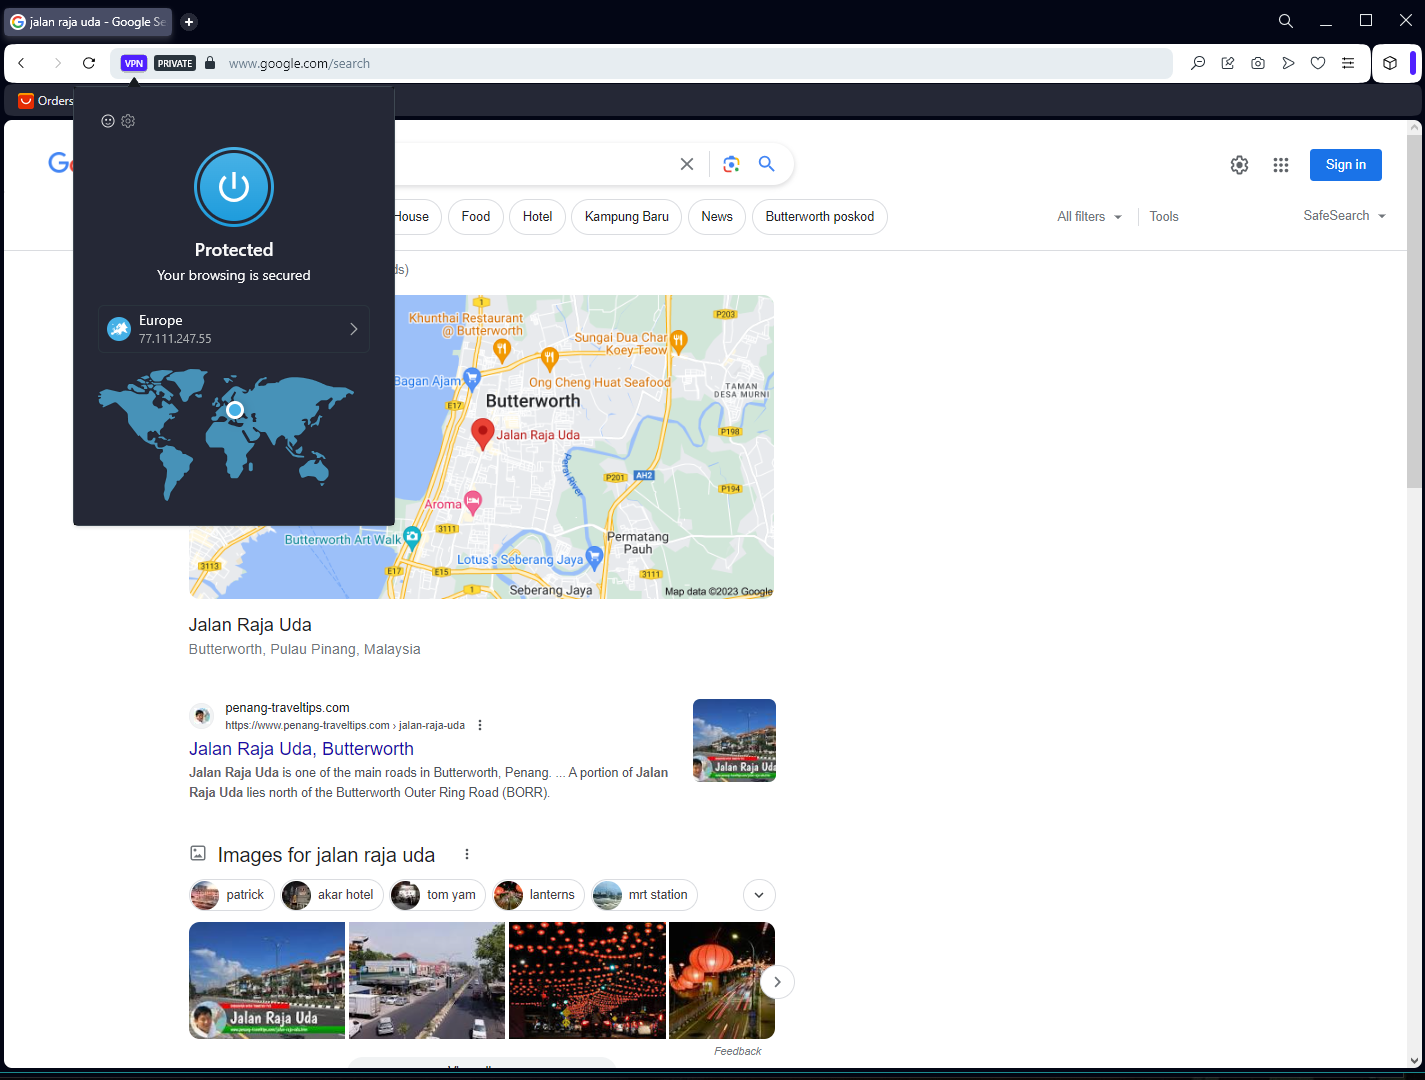Open Jalan Raja Uda, Butterworth result

click(301, 749)
